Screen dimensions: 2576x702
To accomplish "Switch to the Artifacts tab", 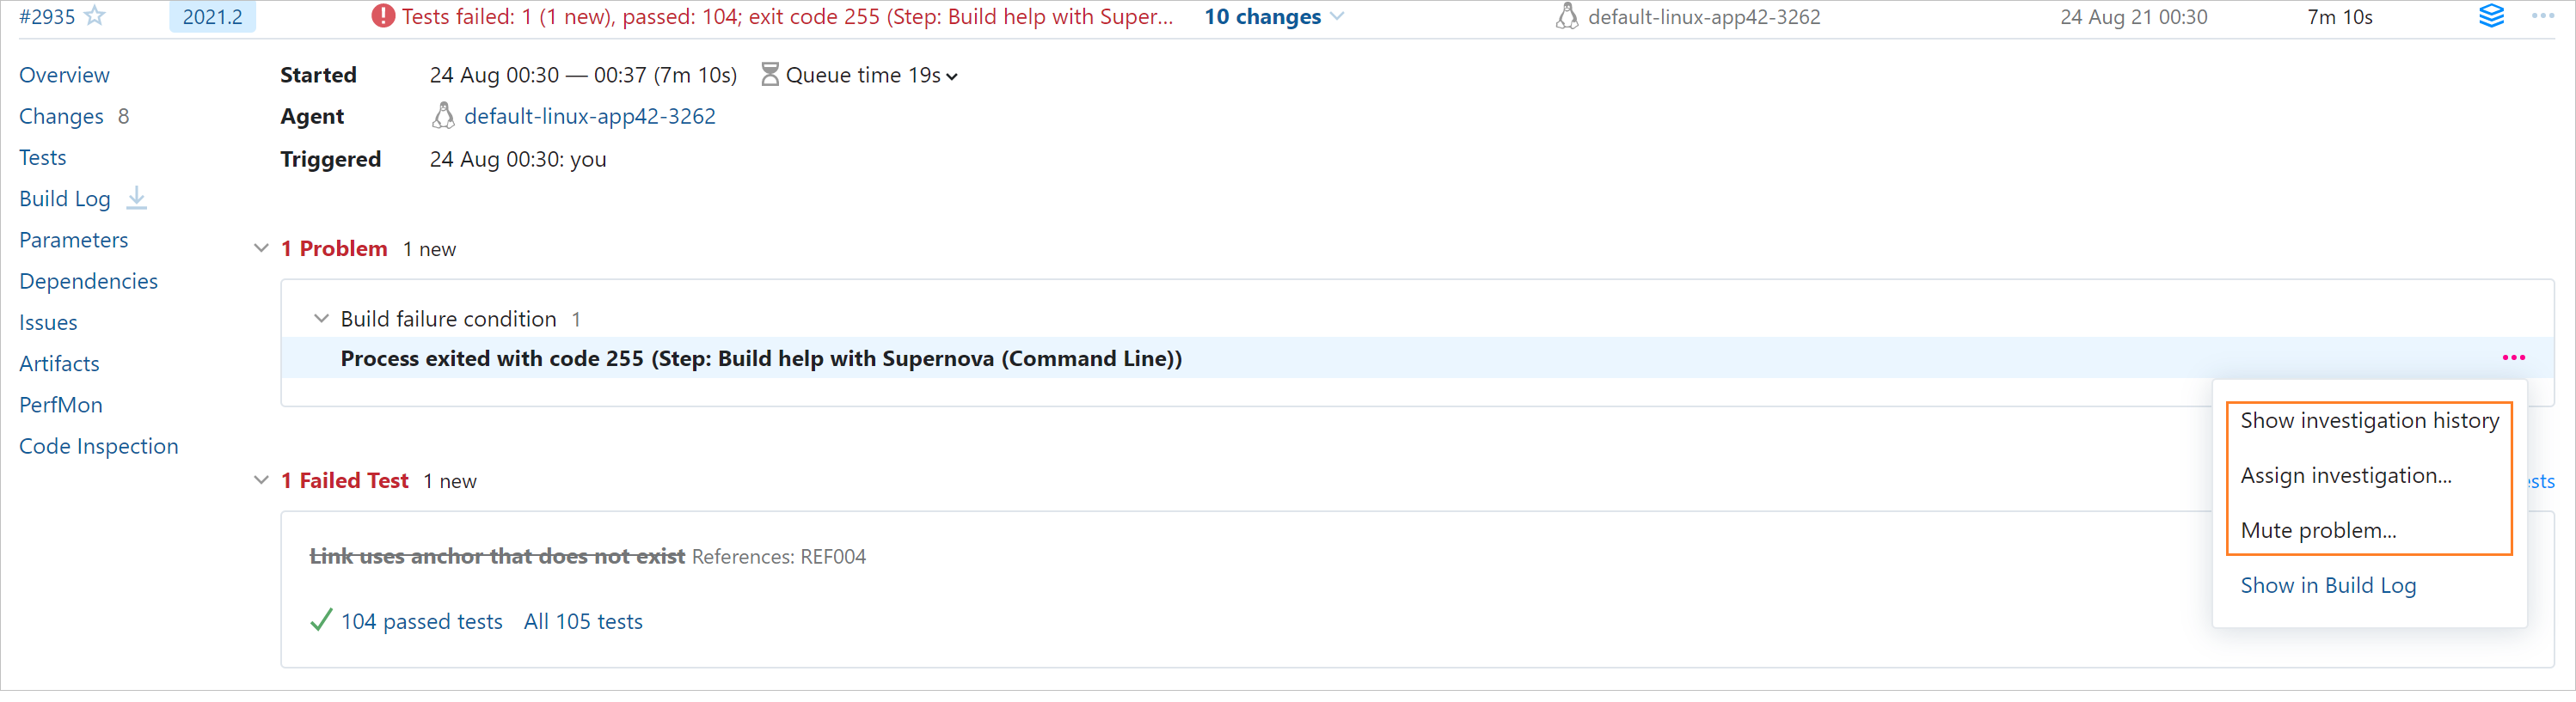I will [x=59, y=363].
